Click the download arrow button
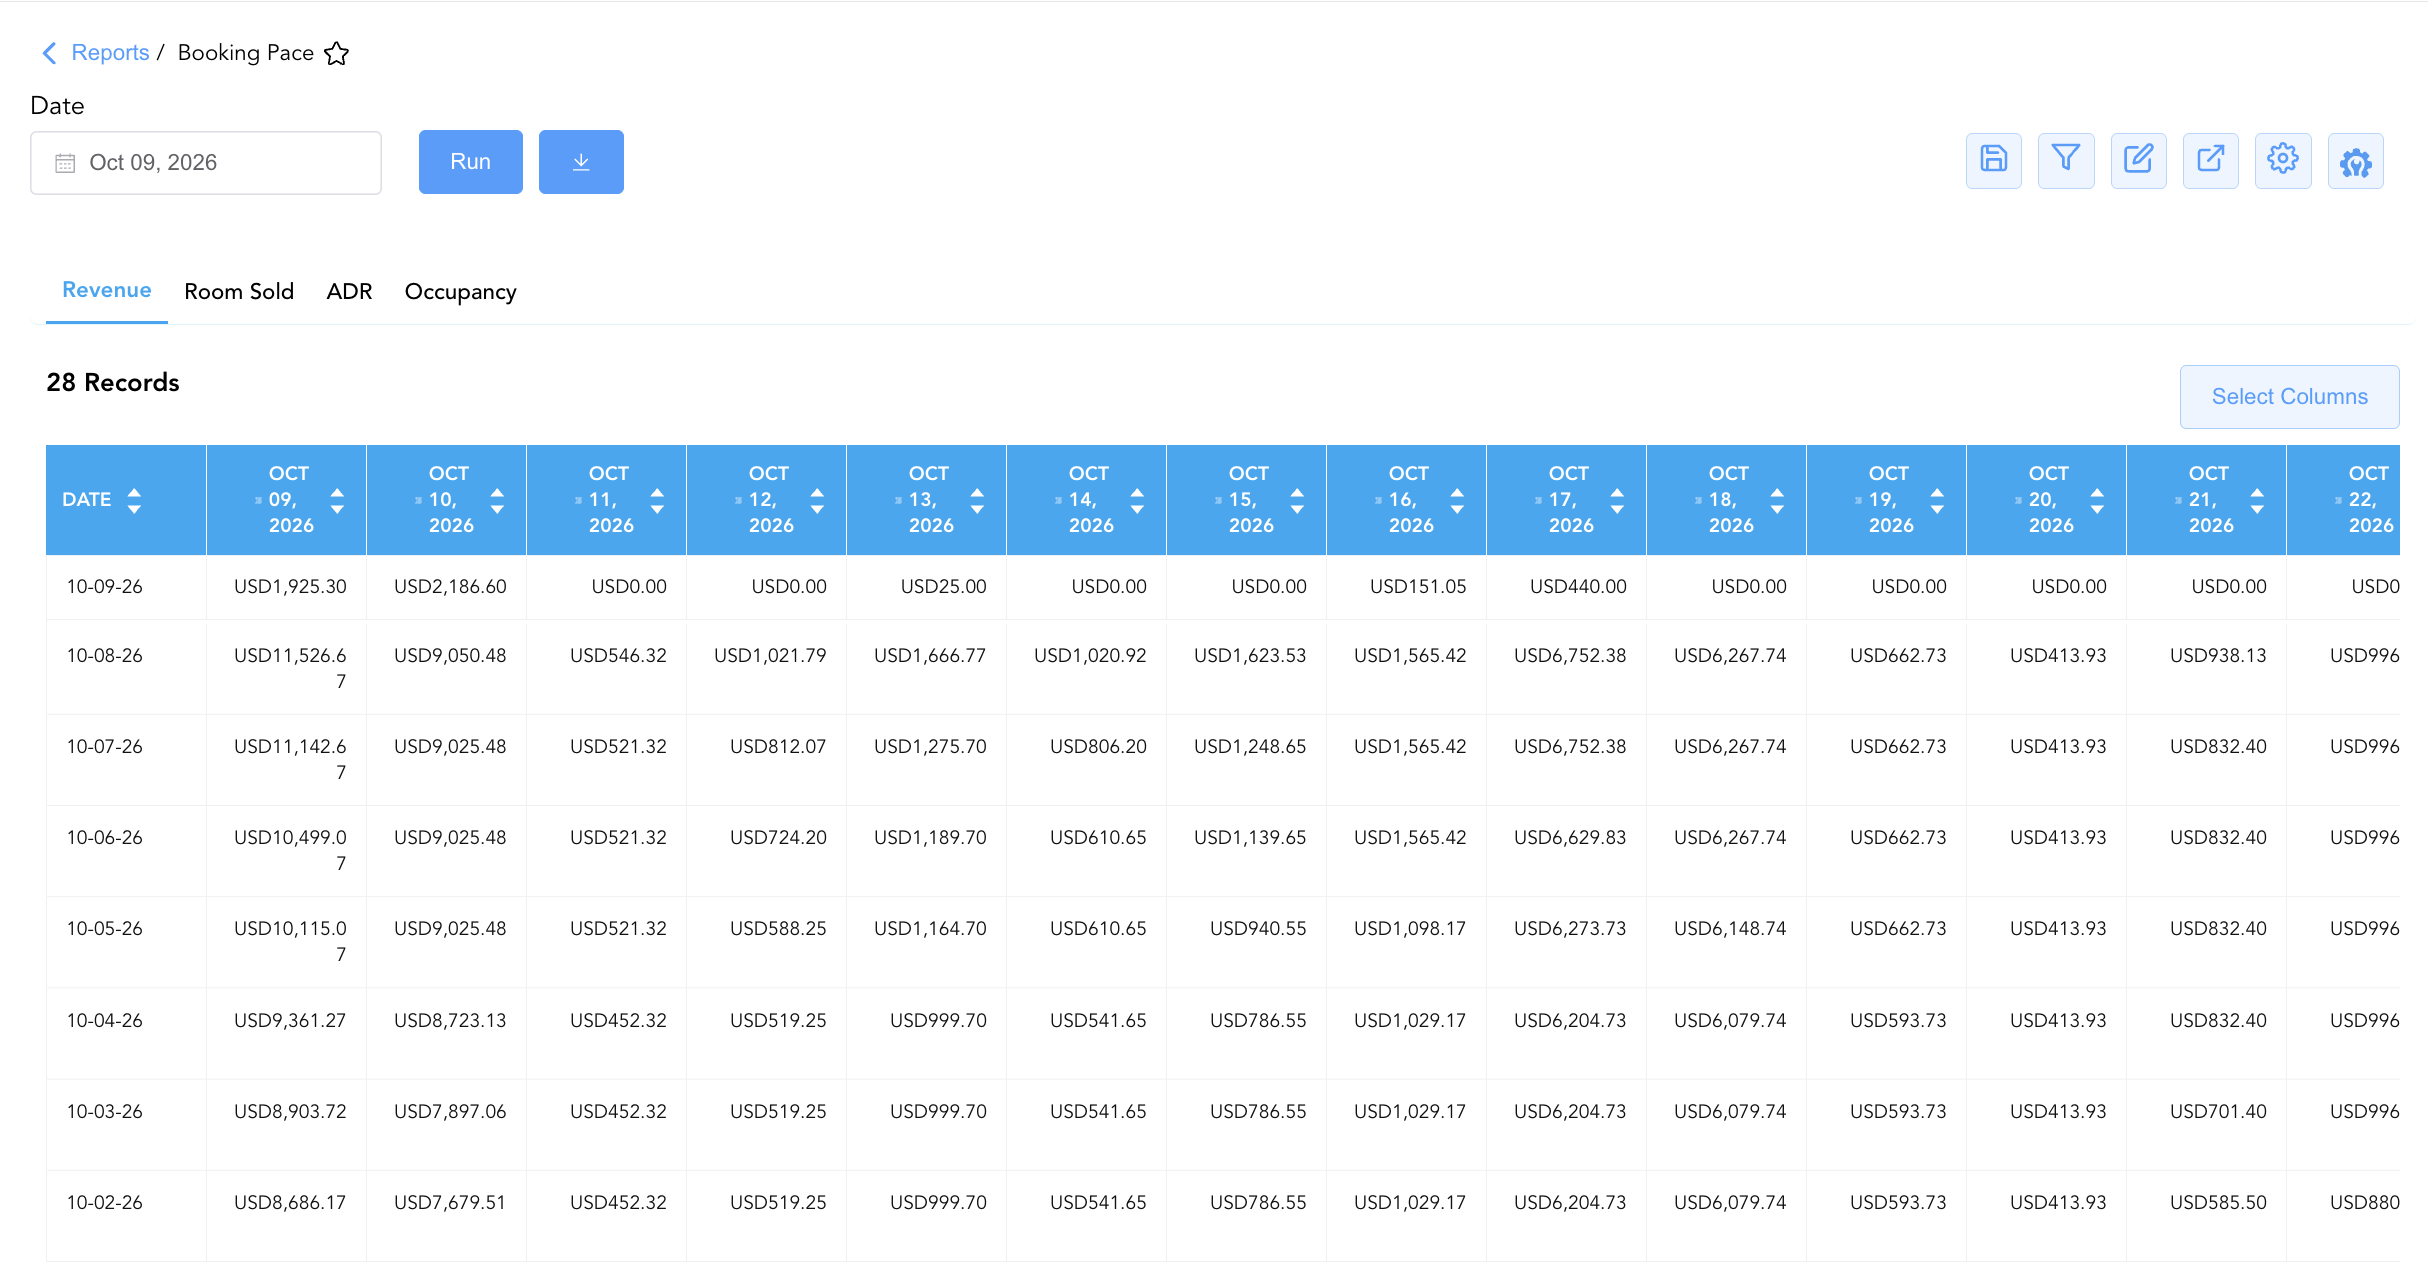2428x1262 pixels. tap(581, 162)
